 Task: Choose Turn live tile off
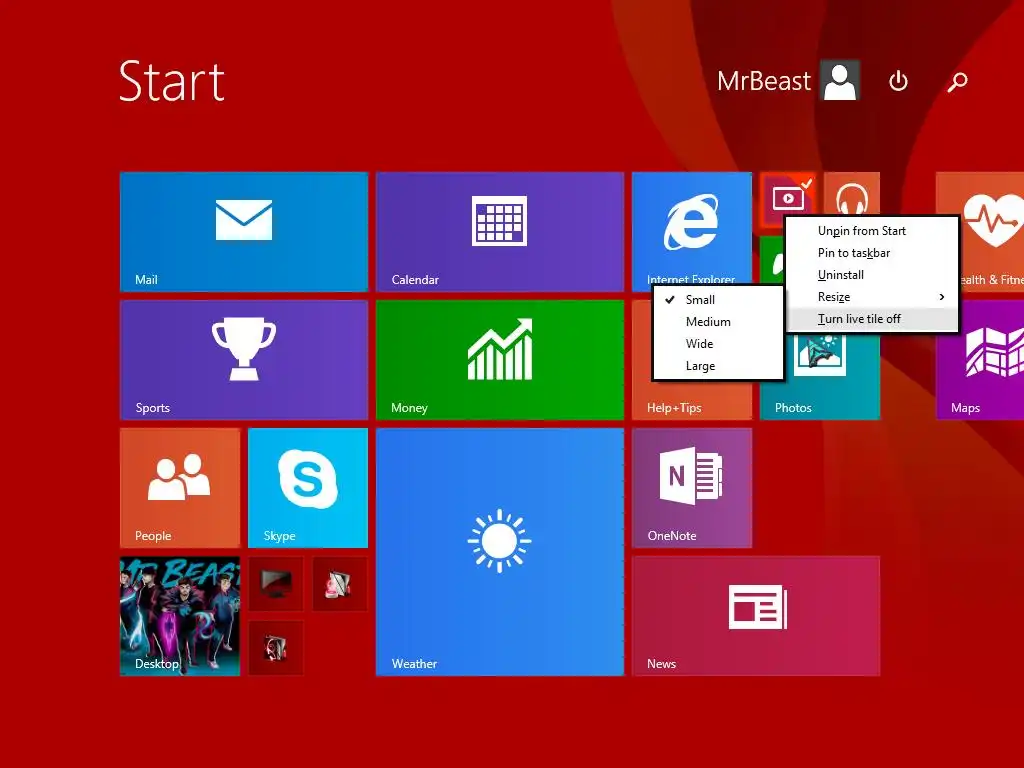(x=872, y=319)
